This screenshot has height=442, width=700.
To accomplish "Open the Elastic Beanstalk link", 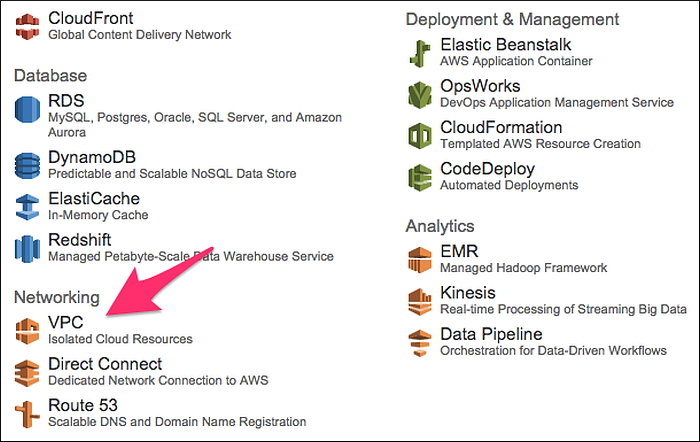I will click(x=506, y=45).
